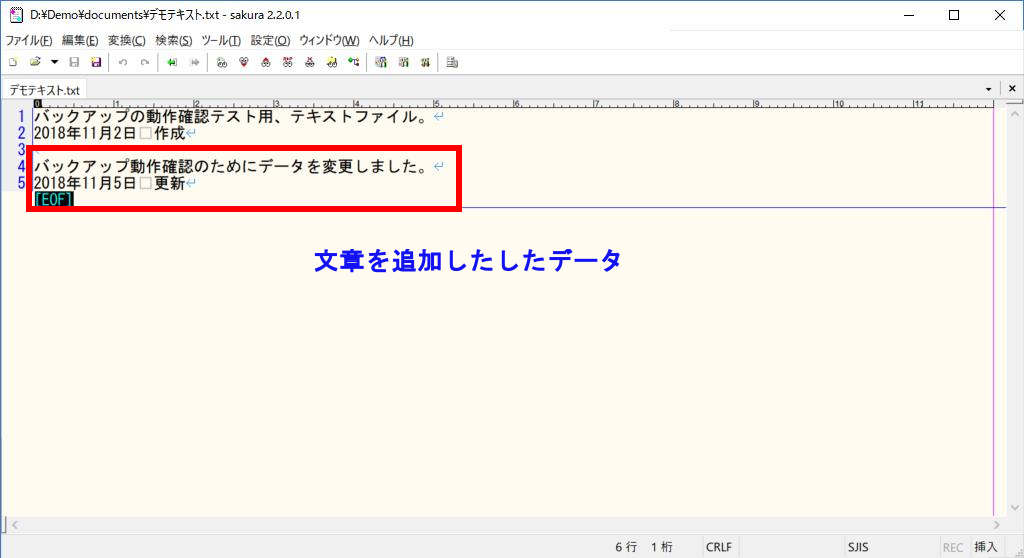Click the last toolbar icon on right
This screenshot has width=1024, height=558.
(452, 62)
